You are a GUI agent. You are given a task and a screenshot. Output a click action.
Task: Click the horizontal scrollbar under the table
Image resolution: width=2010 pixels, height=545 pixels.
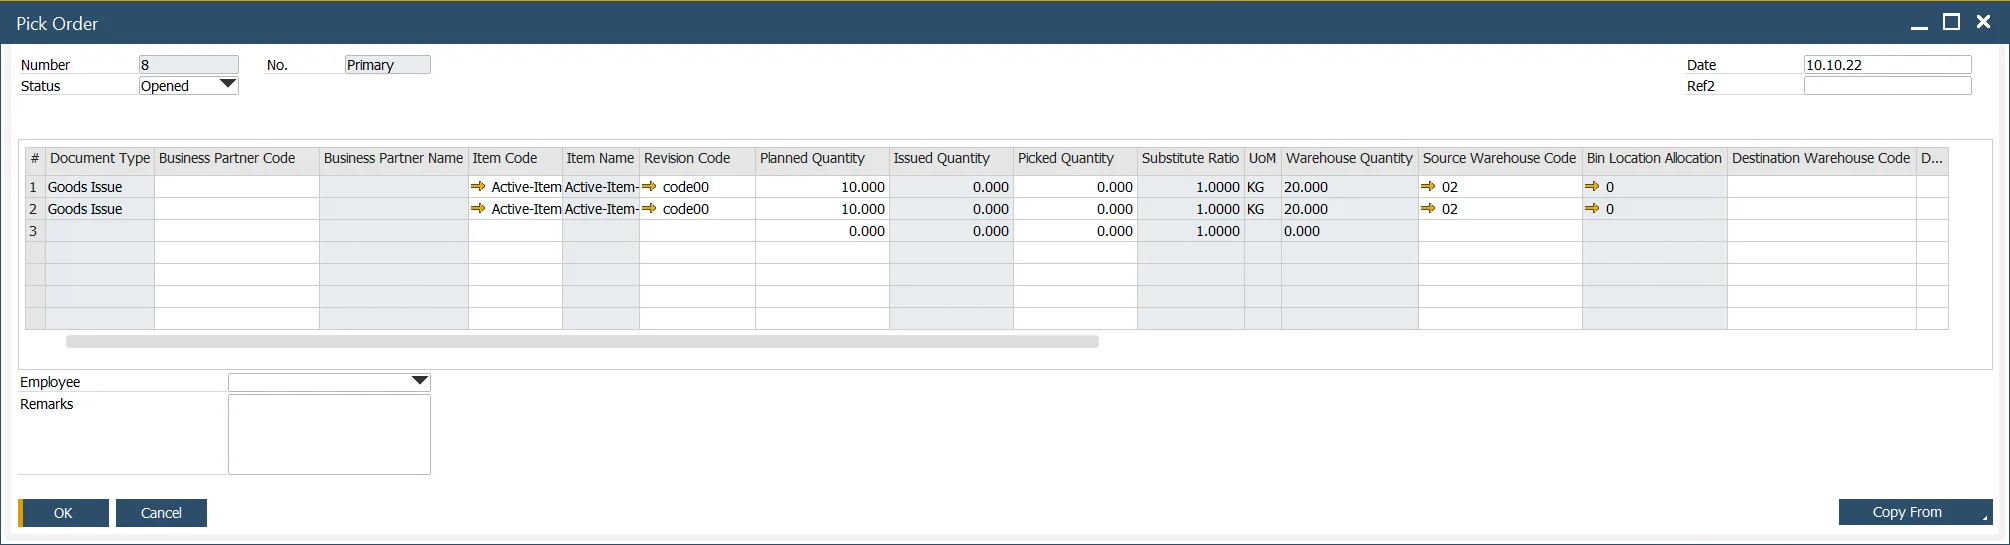(x=582, y=342)
